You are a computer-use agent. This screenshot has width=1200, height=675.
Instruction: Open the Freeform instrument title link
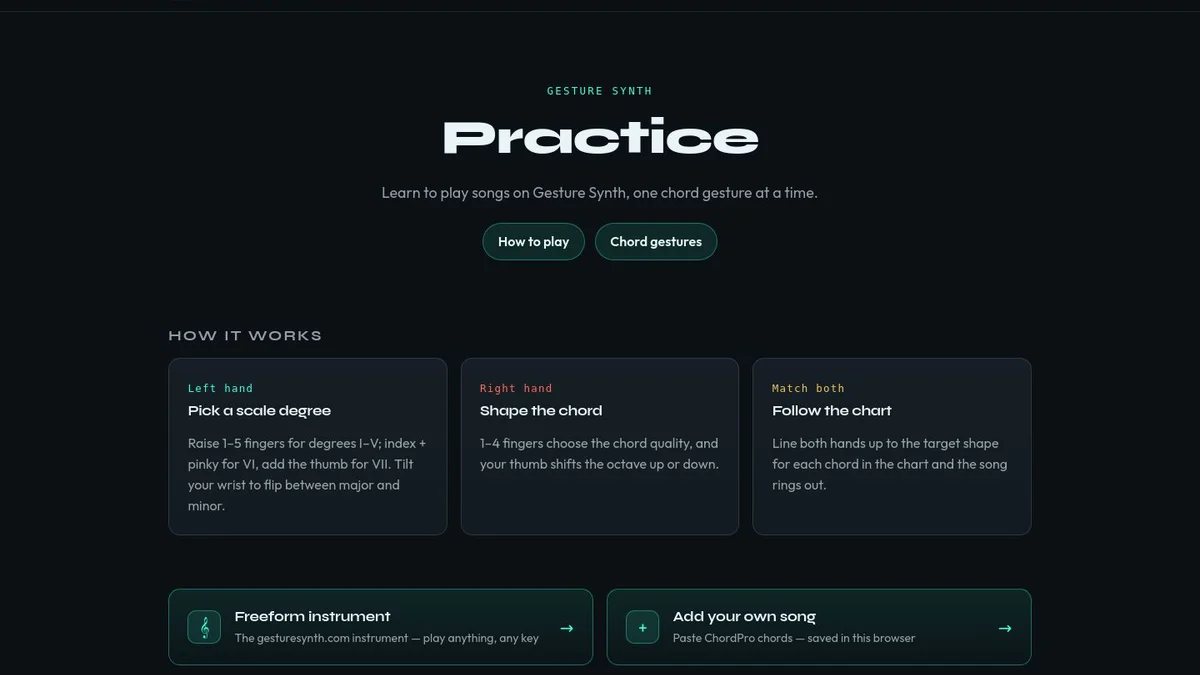312,617
